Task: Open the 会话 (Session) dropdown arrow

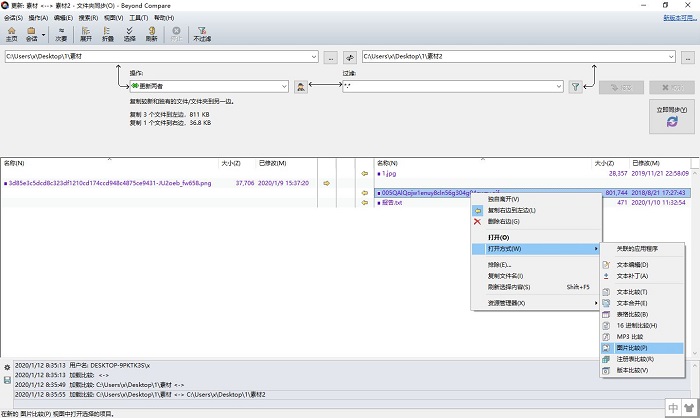Action: (x=44, y=35)
